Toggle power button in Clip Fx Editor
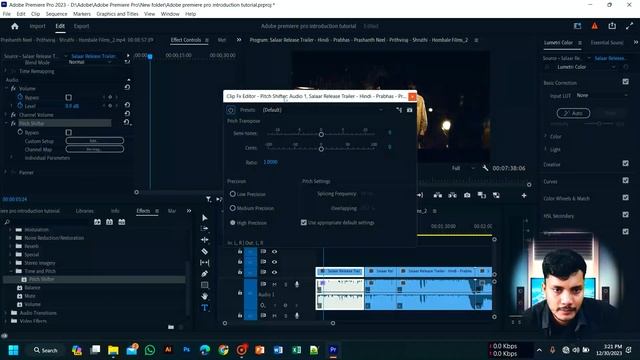Viewport: 640px width, 360px height. tap(231, 110)
